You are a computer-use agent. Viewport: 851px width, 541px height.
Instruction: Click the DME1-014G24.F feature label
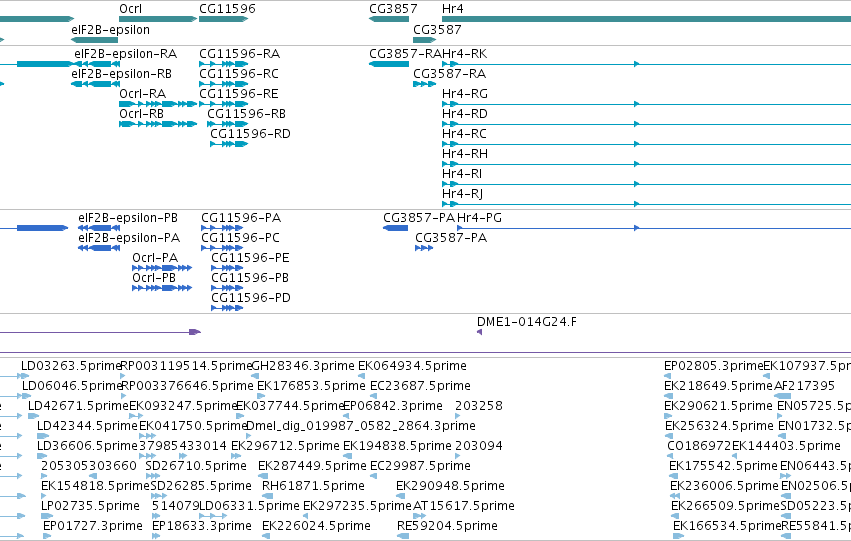[527, 322]
